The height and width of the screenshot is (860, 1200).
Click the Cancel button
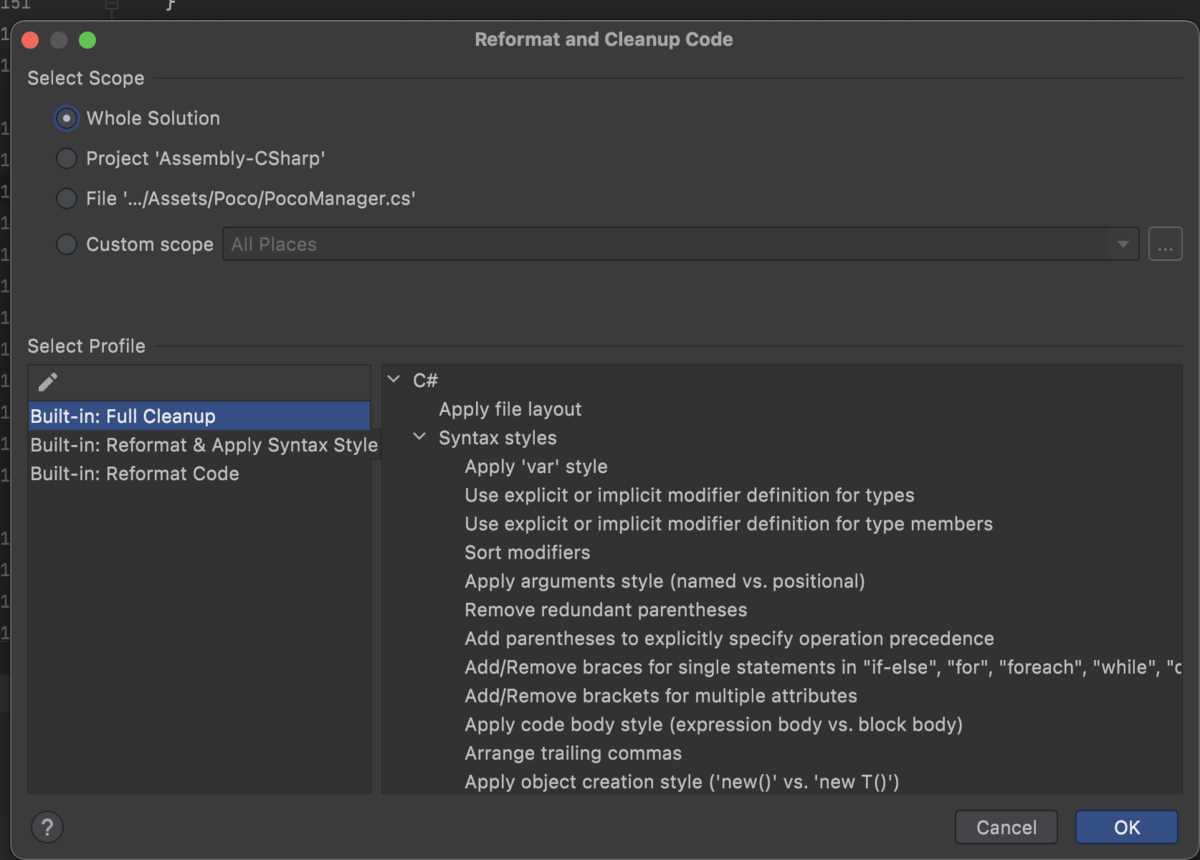pos(1006,827)
